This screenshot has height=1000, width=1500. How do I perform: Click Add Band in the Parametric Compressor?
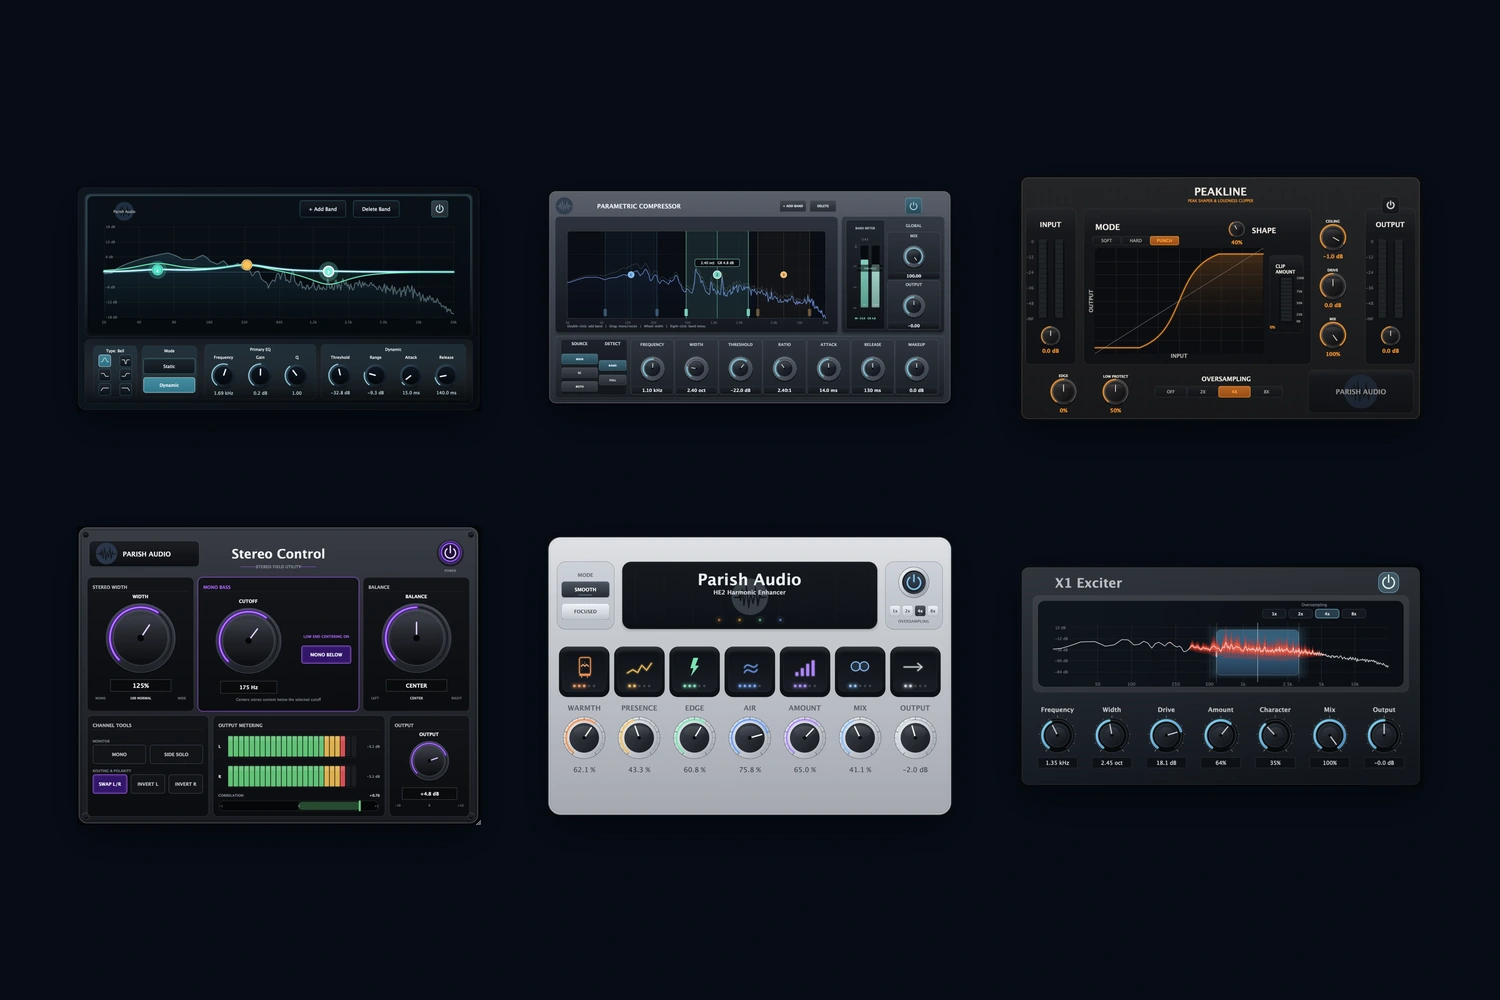click(x=793, y=206)
